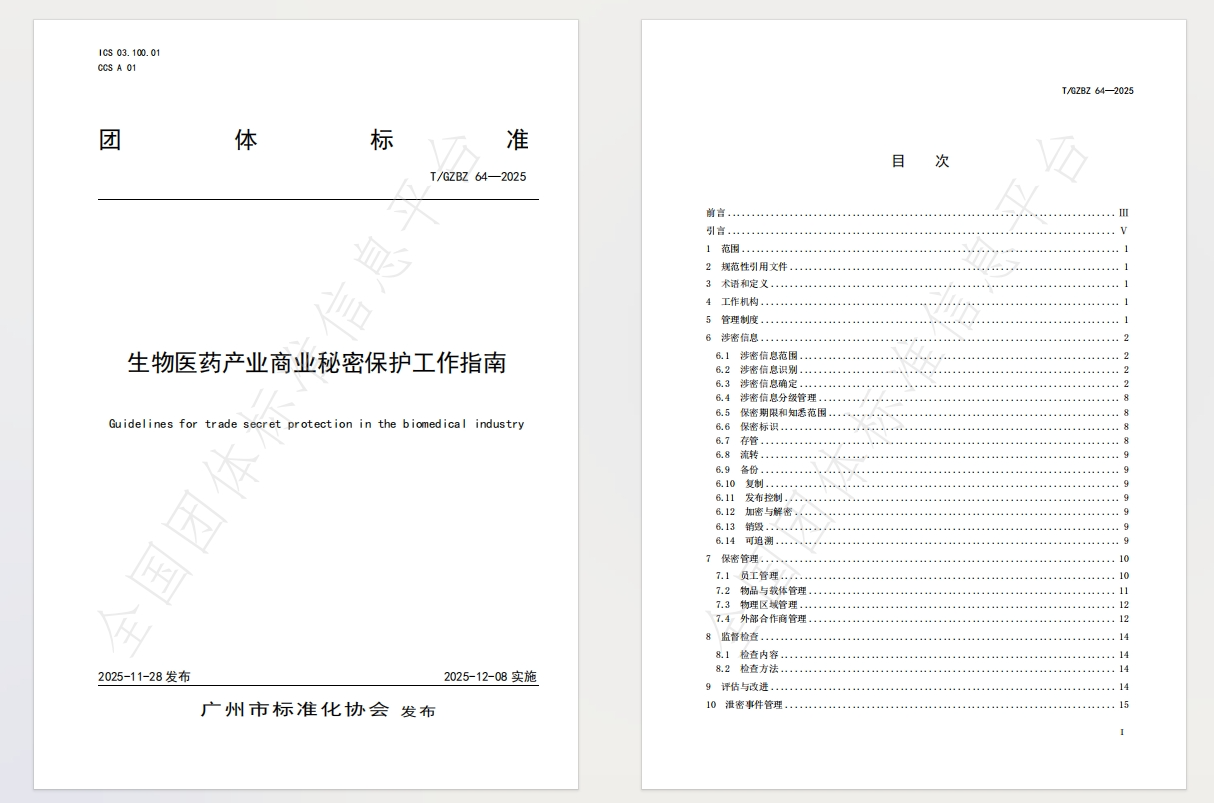Click the 目次 heading on the contents page
The height and width of the screenshot is (803, 1214).
click(920, 161)
